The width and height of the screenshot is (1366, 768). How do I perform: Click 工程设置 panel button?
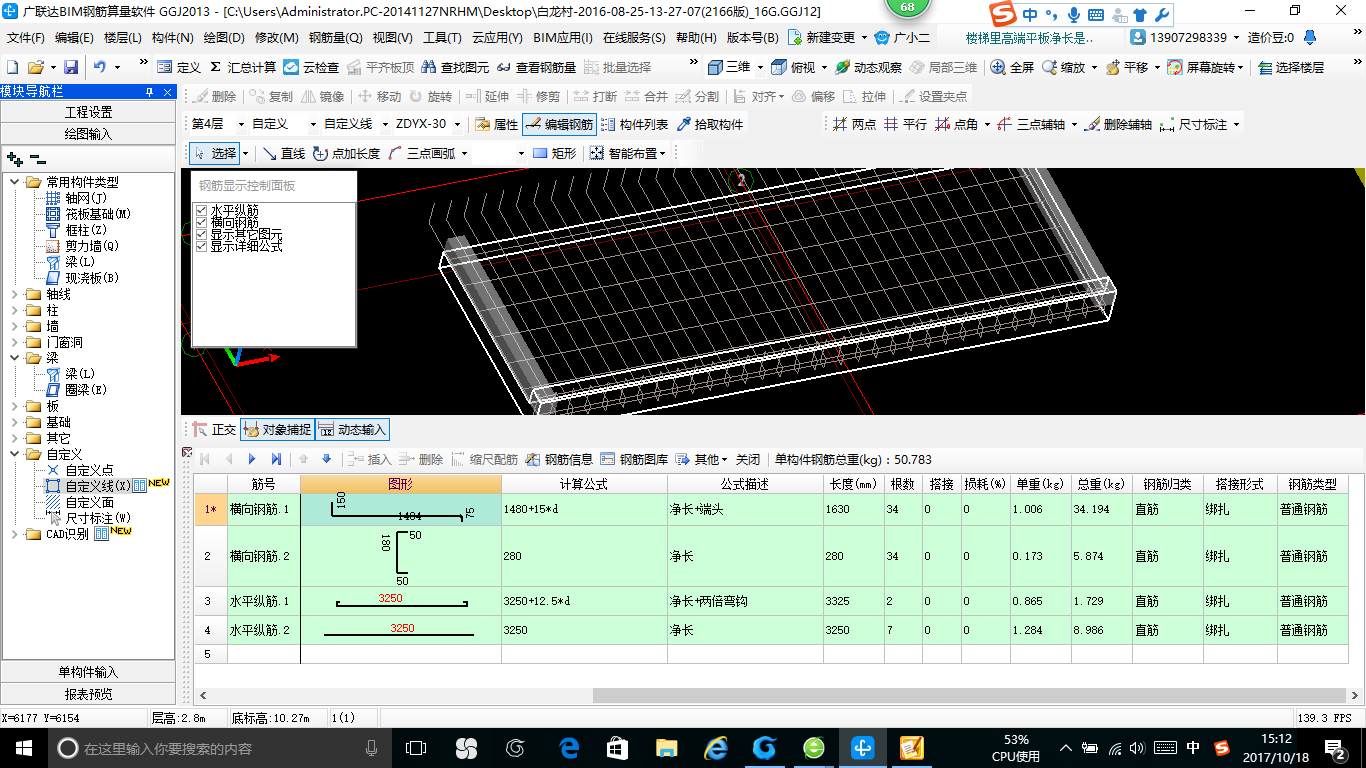click(x=88, y=112)
